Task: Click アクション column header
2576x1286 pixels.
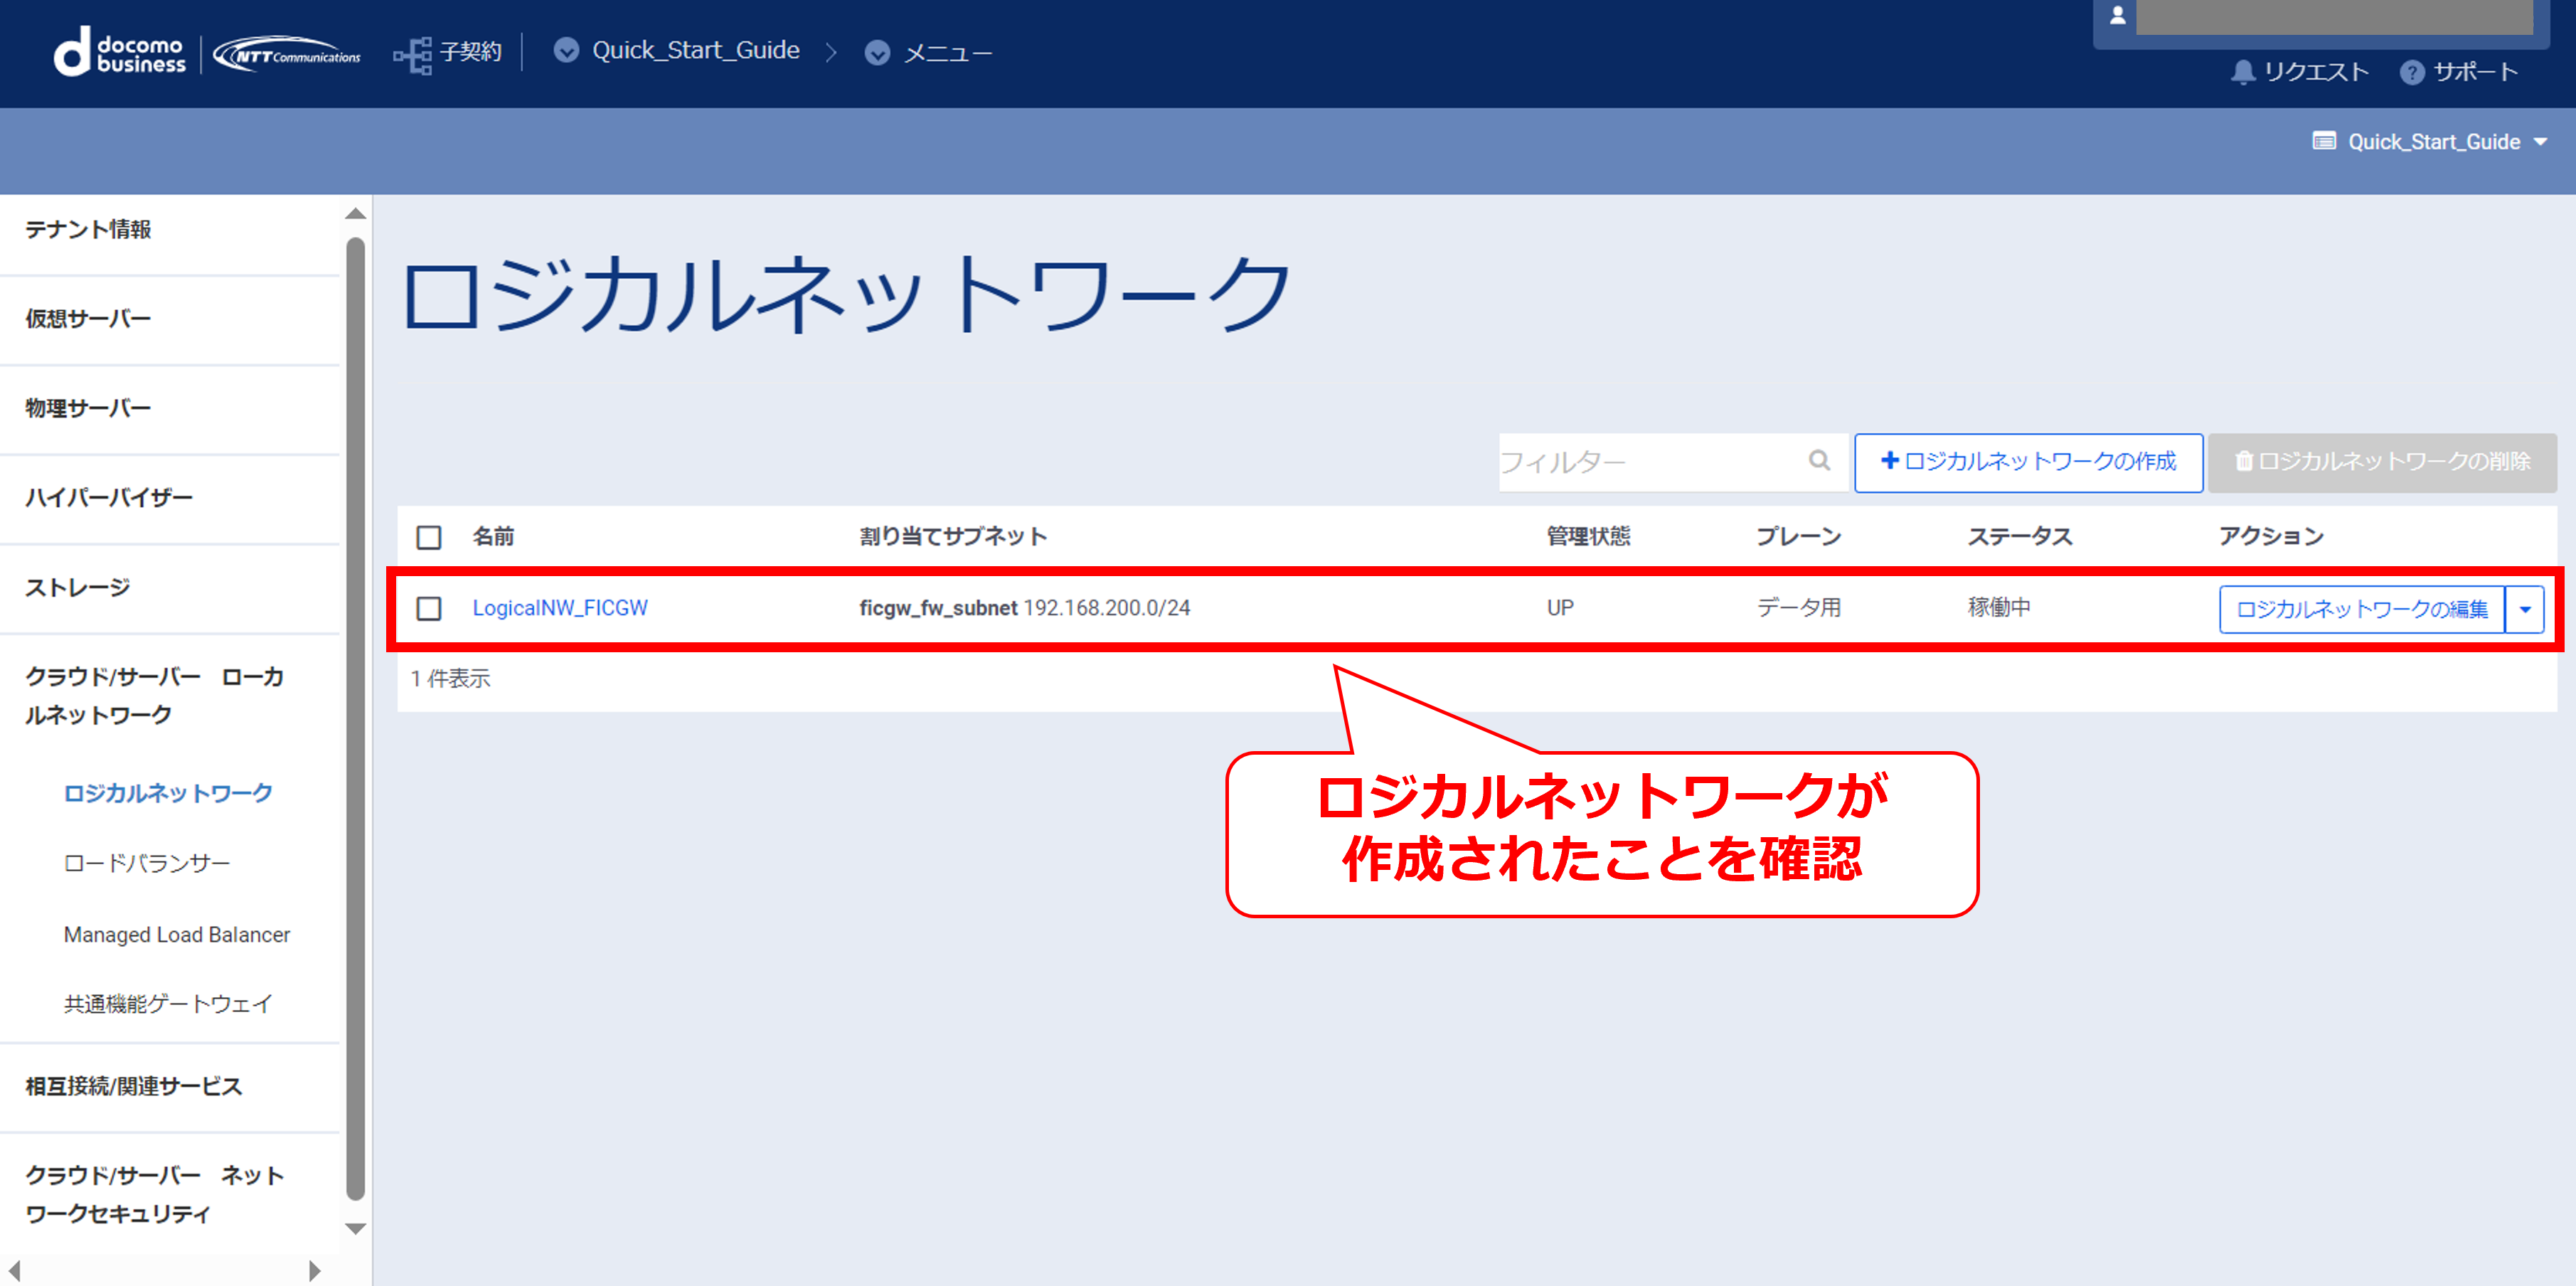Action: click(2271, 537)
